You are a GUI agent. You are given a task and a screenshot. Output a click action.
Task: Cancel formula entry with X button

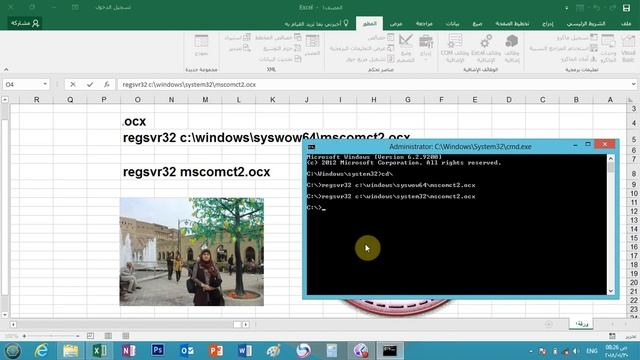[73, 84]
